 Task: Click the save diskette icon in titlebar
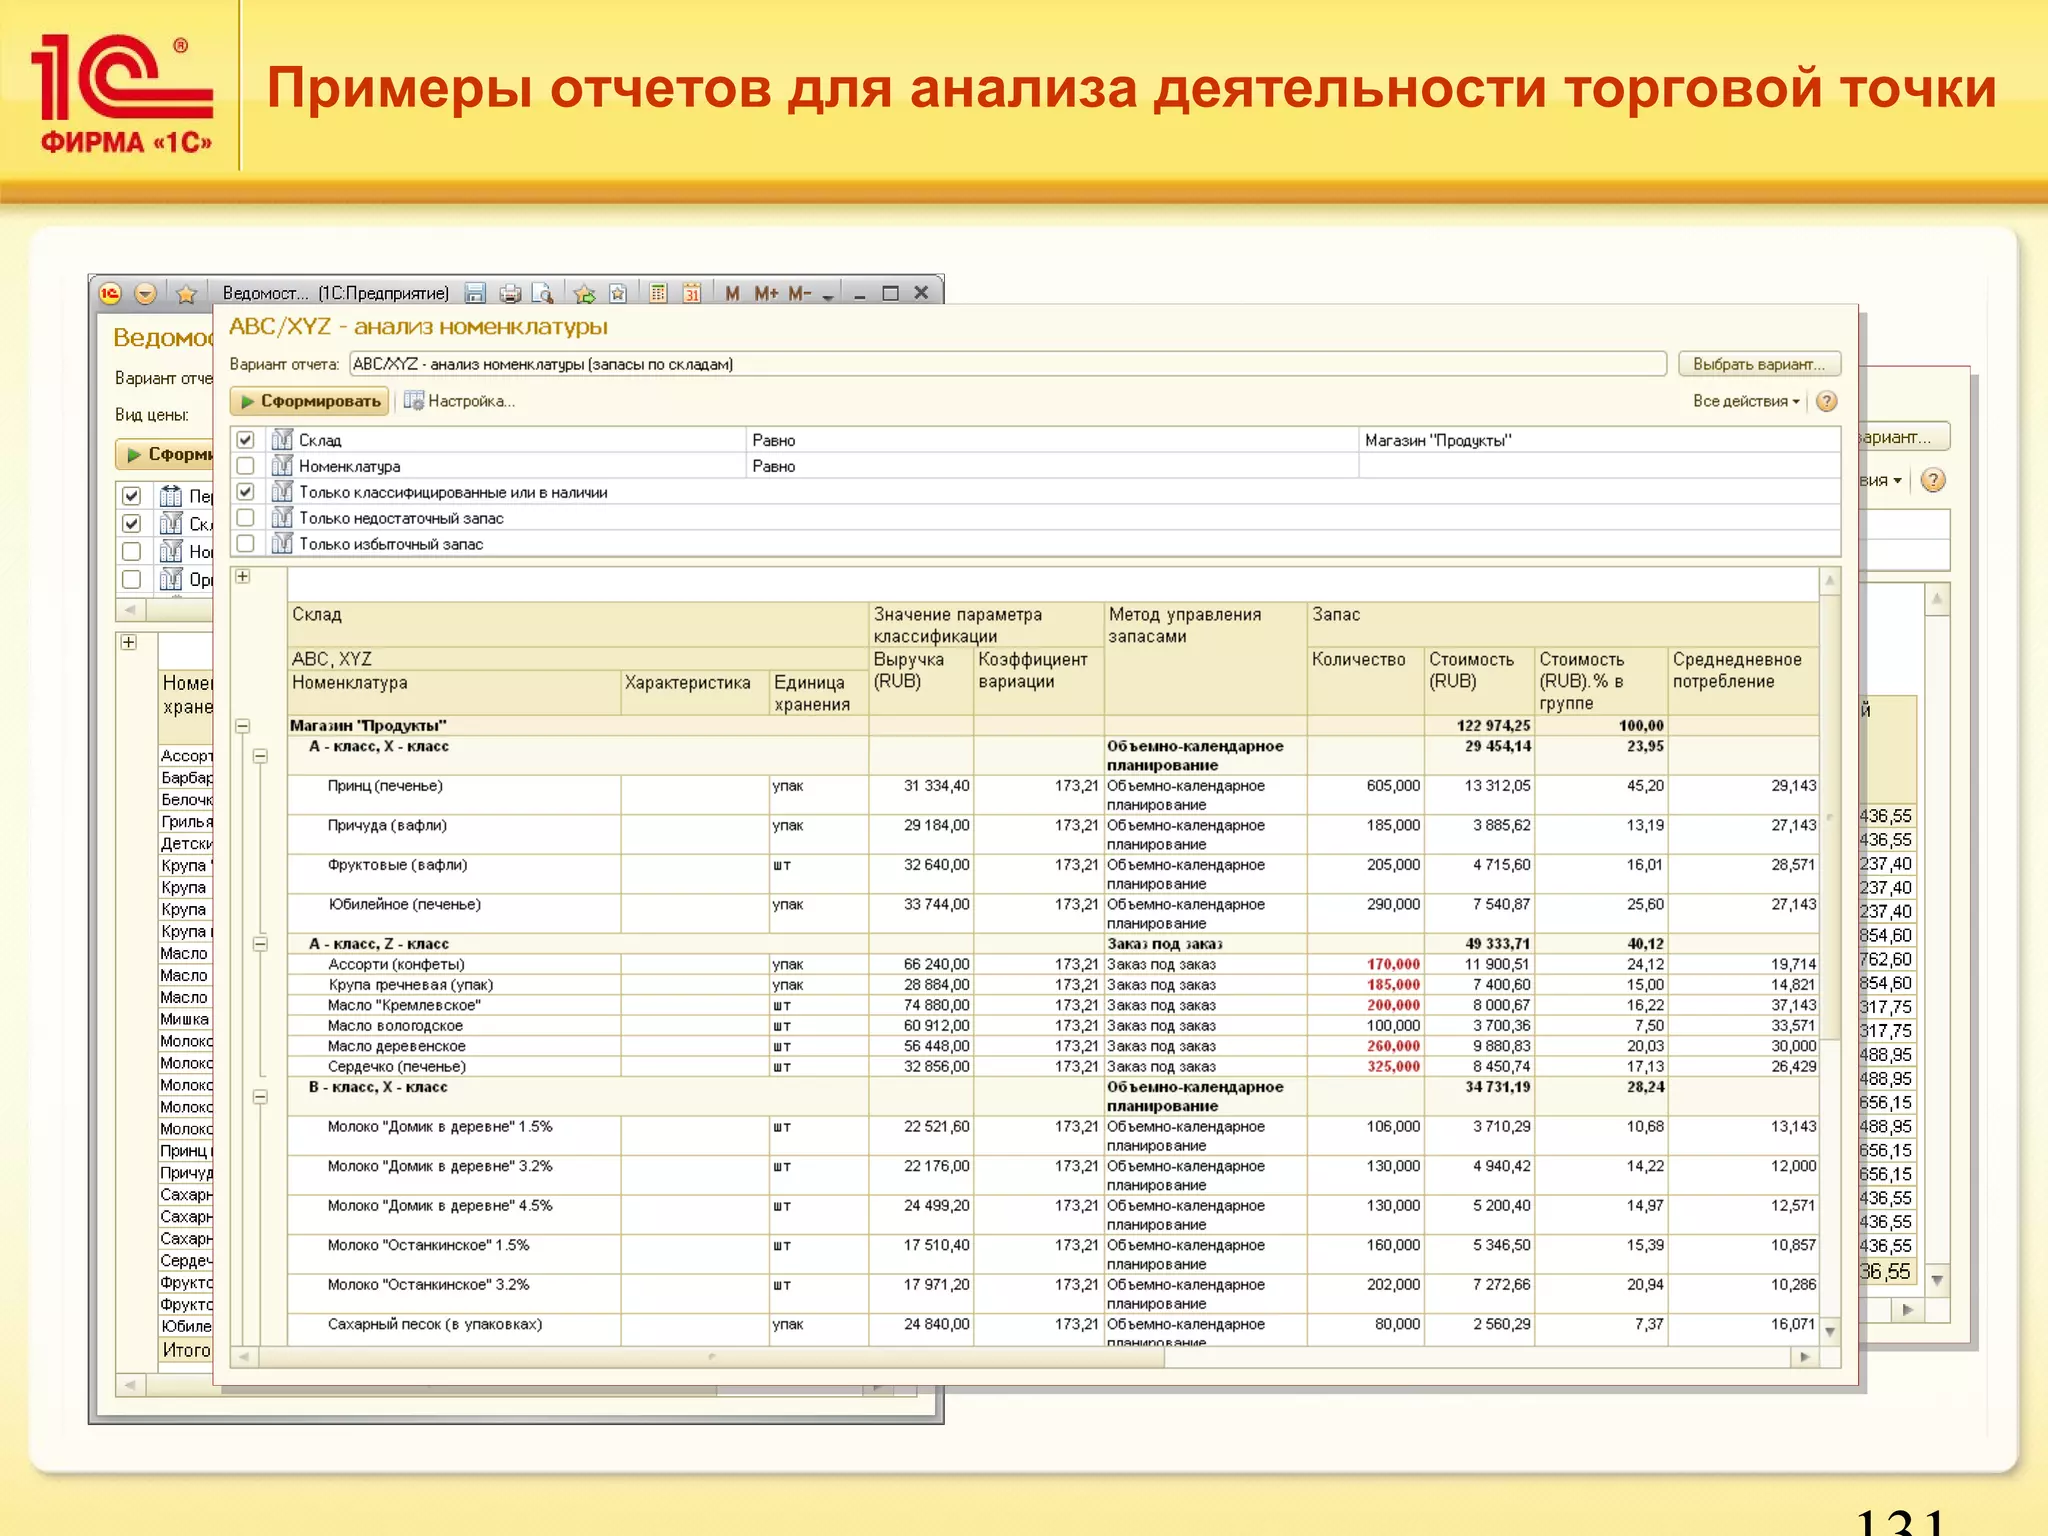(x=476, y=293)
